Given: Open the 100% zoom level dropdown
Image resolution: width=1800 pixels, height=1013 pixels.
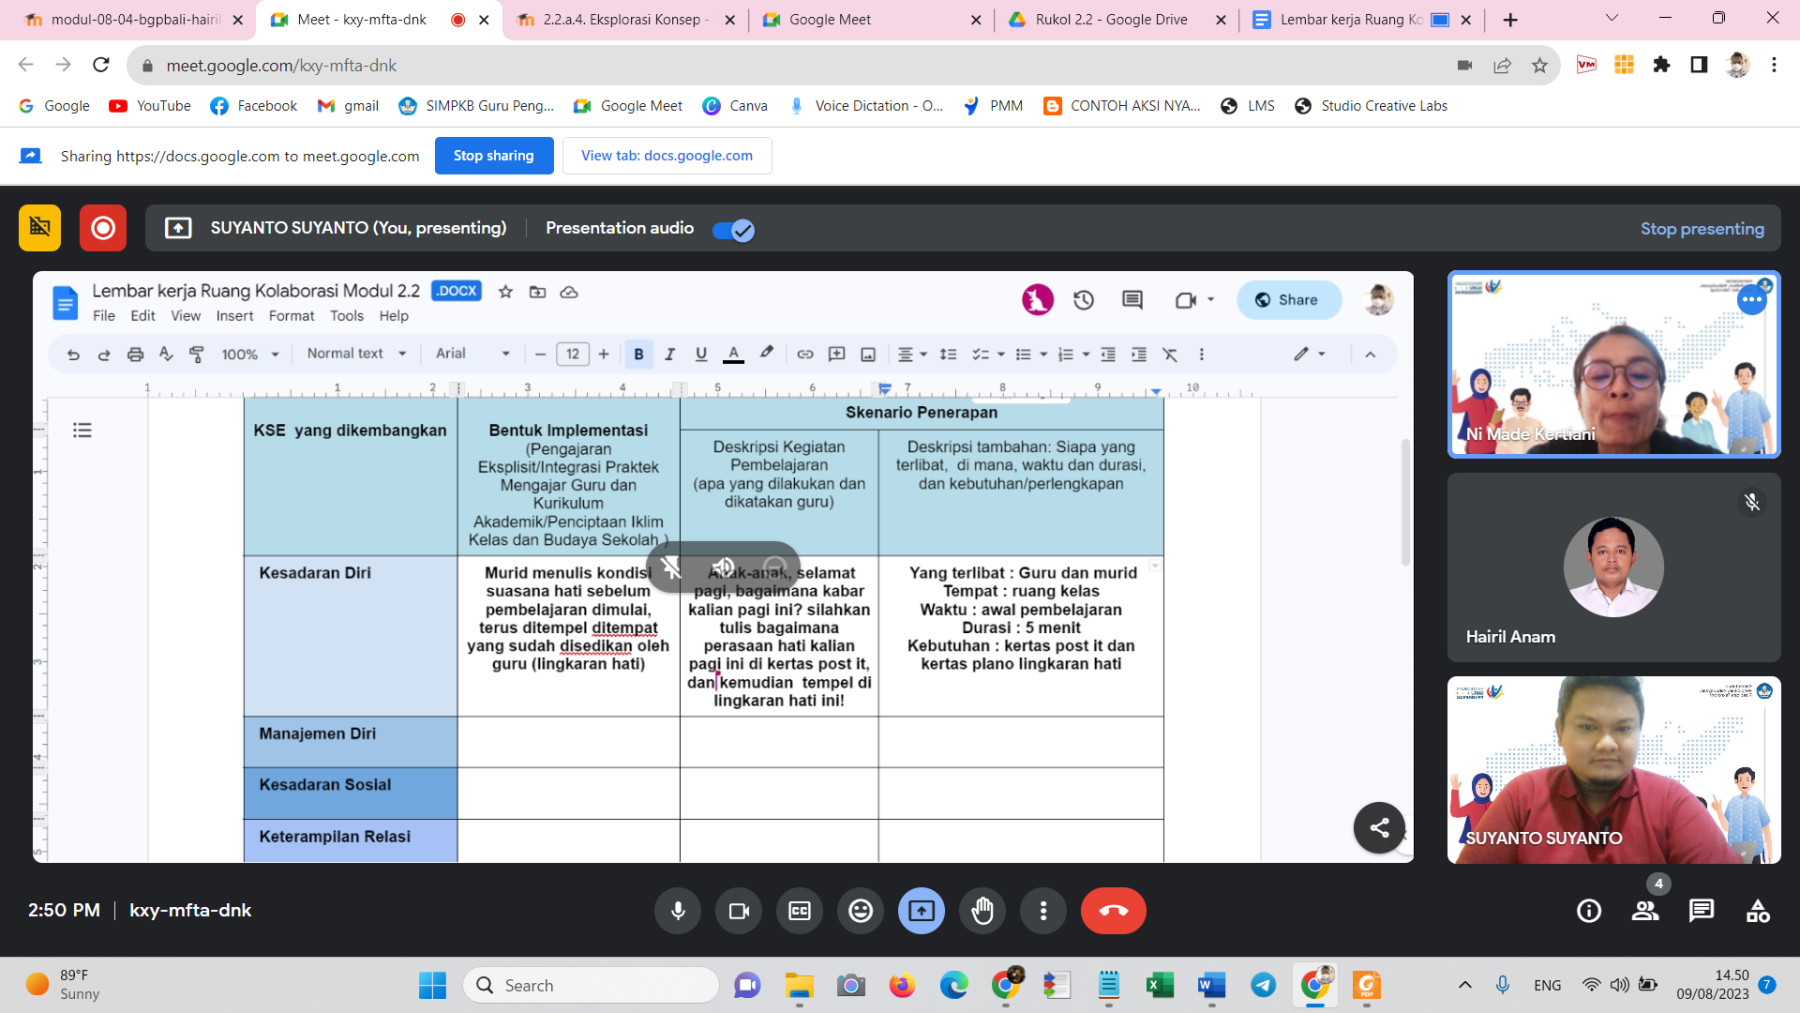Looking at the screenshot, I should point(250,354).
